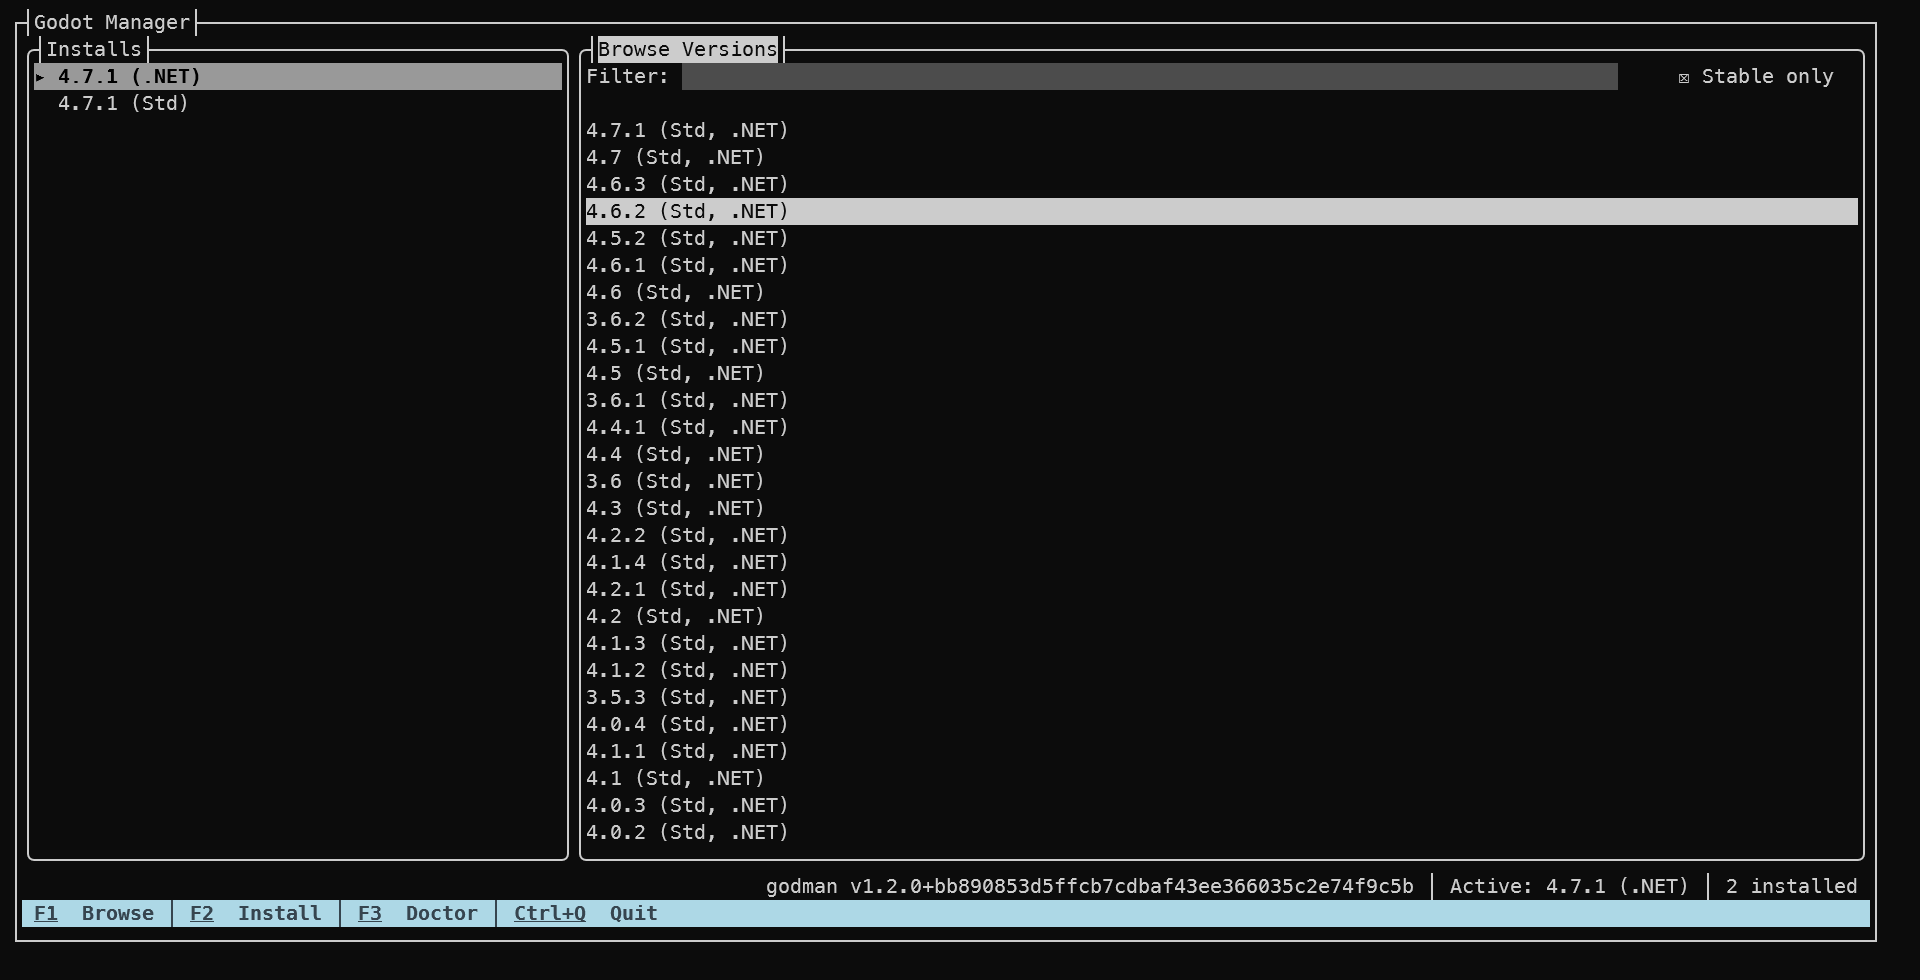This screenshot has width=1920, height=980.
Task: Select version 4.5.1 (Std, .NET)
Action: [x=1221, y=347]
